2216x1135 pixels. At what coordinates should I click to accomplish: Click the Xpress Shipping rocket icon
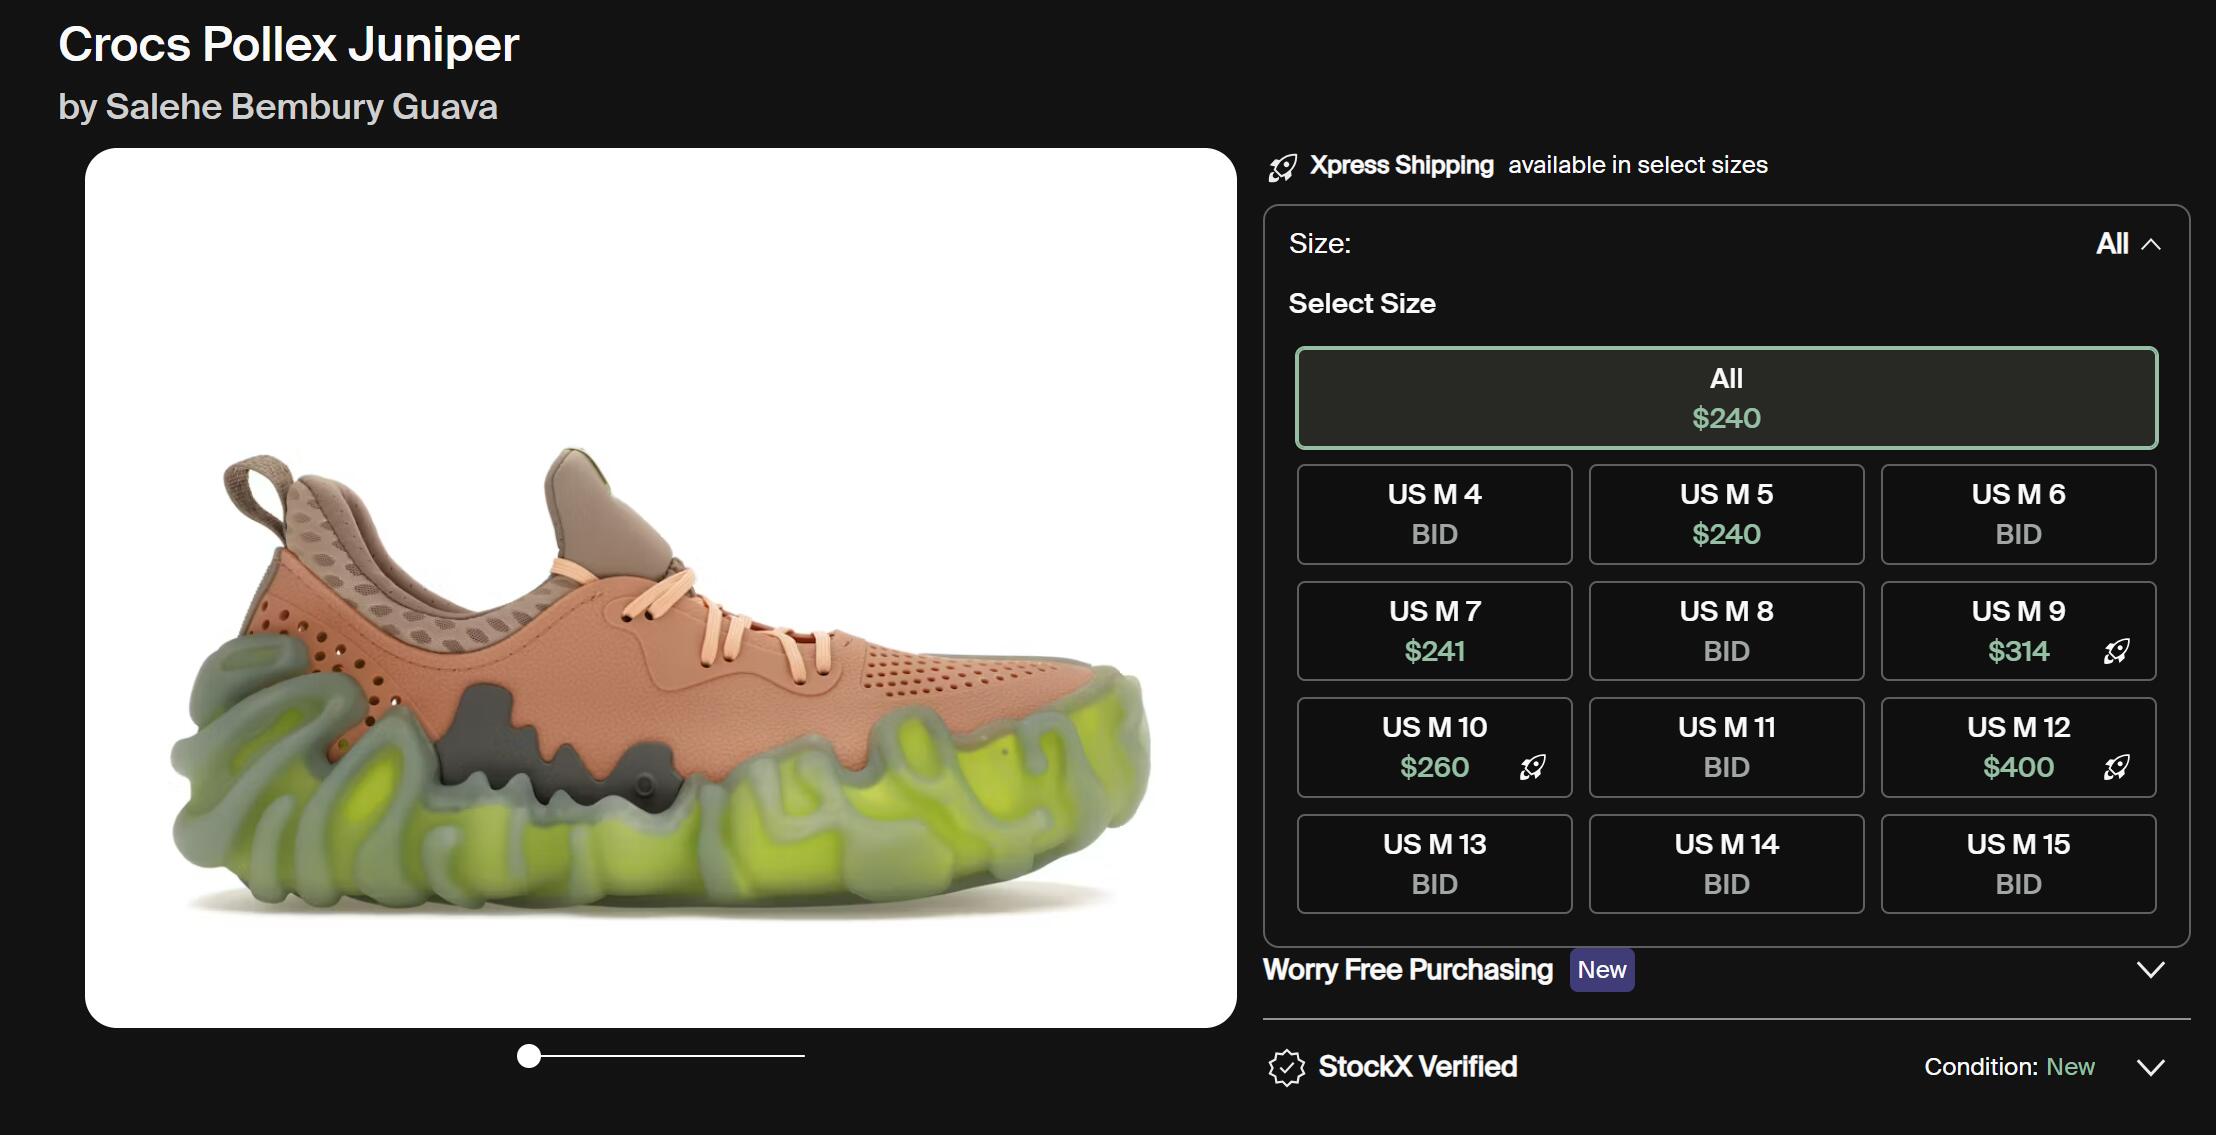pos(1283,167)
